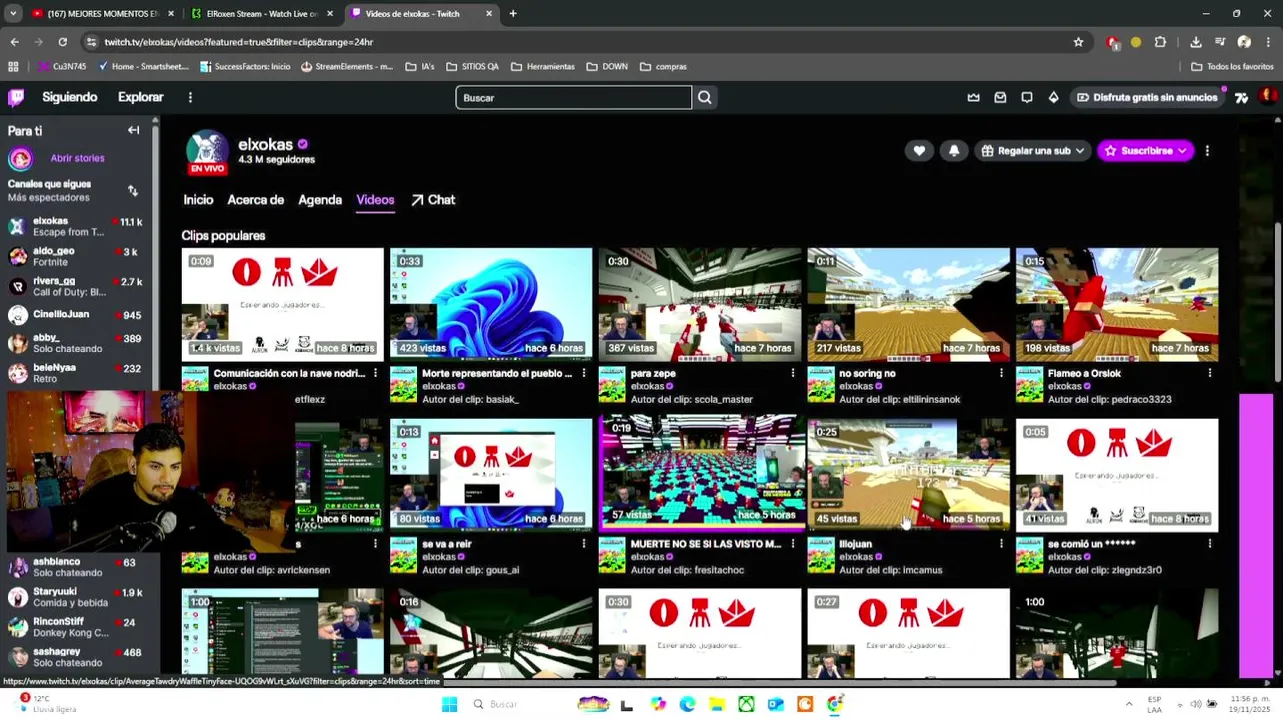This screenshot has width=1283, height=720.
Task: Switch to the ElRoxen Stream browser tab
Action: (x=262, y=13)
